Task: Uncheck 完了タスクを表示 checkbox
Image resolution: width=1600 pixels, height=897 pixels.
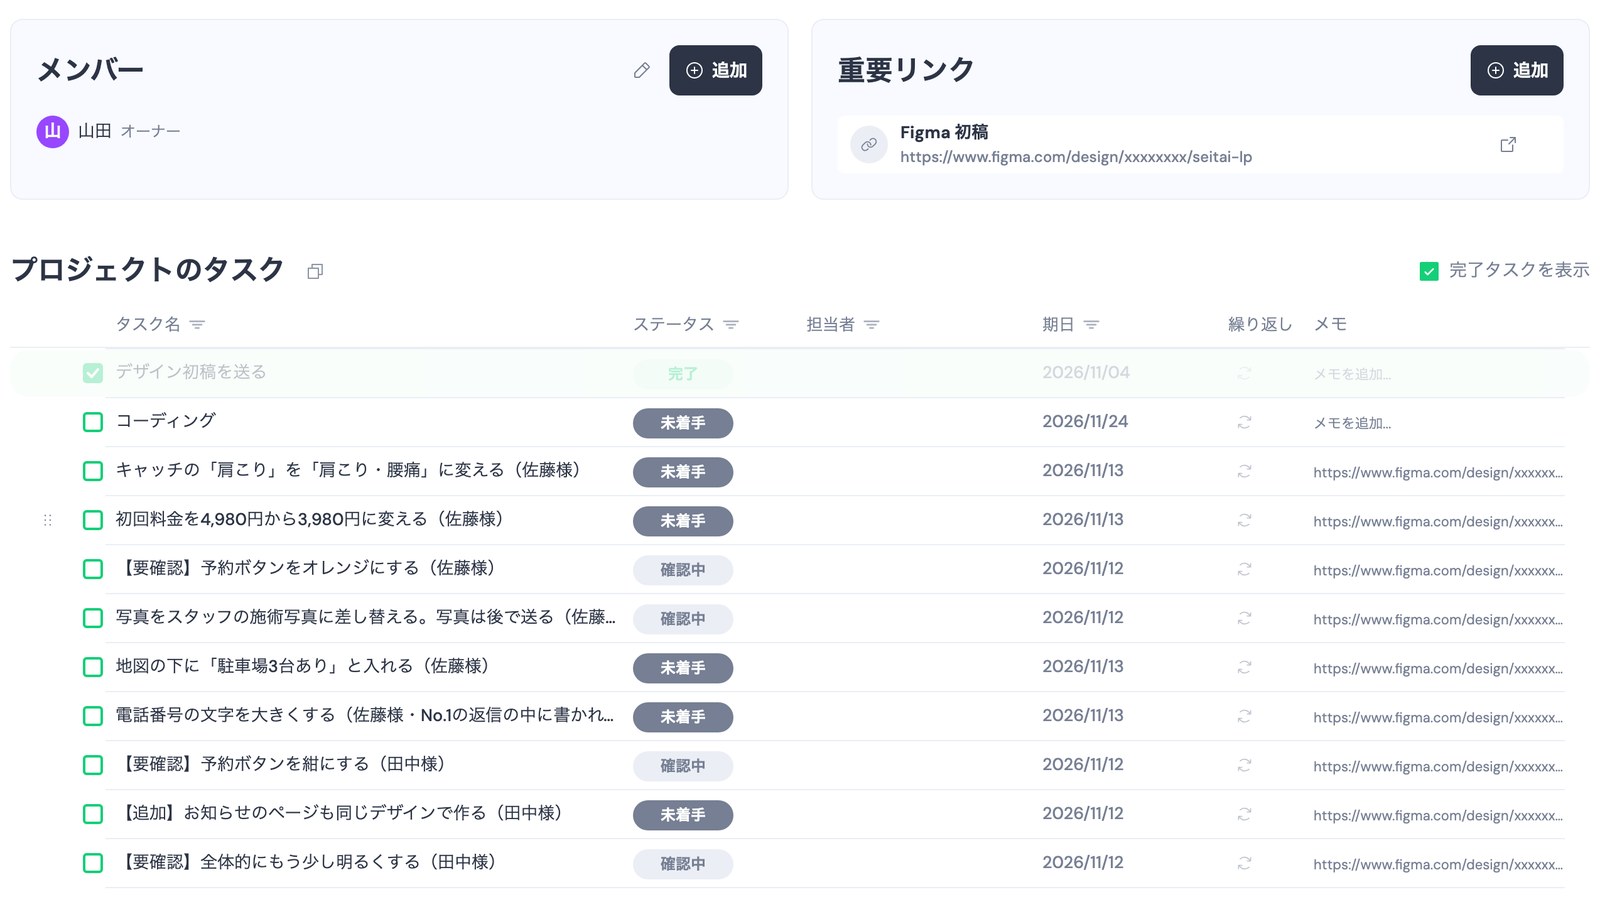Action: [1429, 271]
